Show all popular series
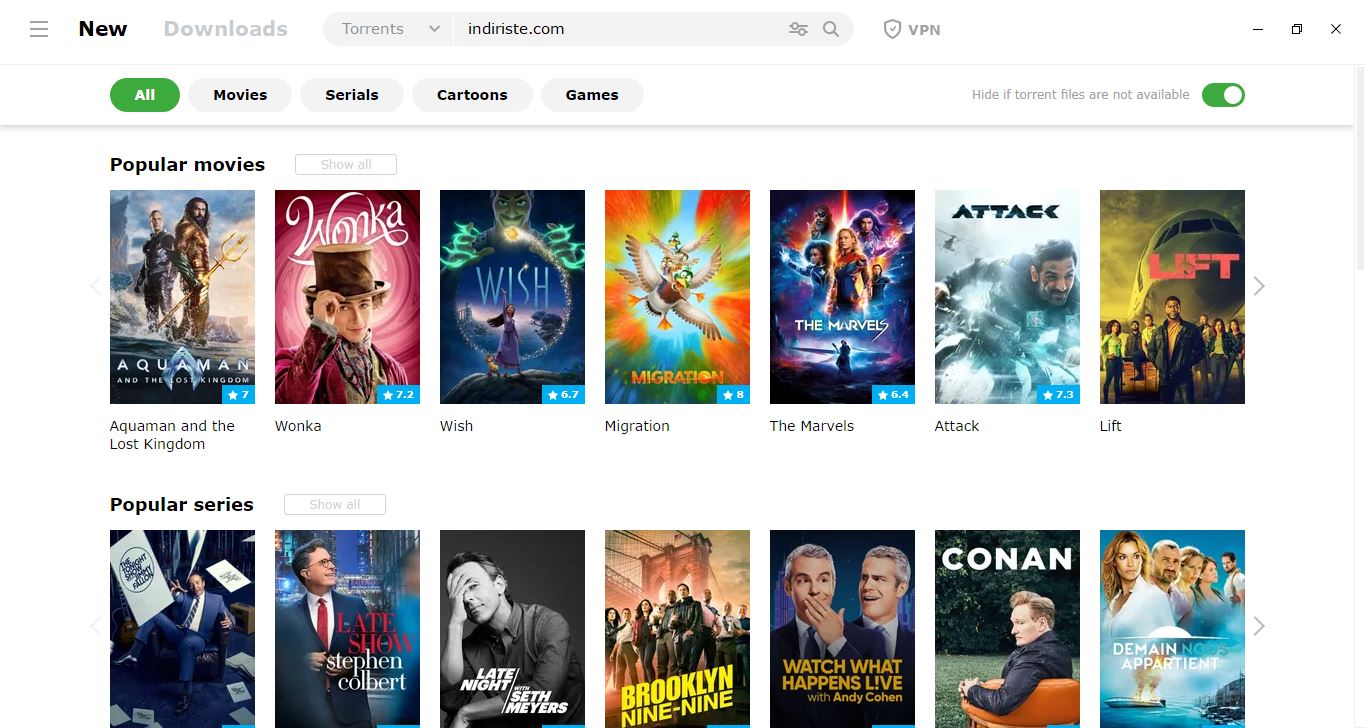The width and height of the screenshot is (1366, 728). point(335,505)
